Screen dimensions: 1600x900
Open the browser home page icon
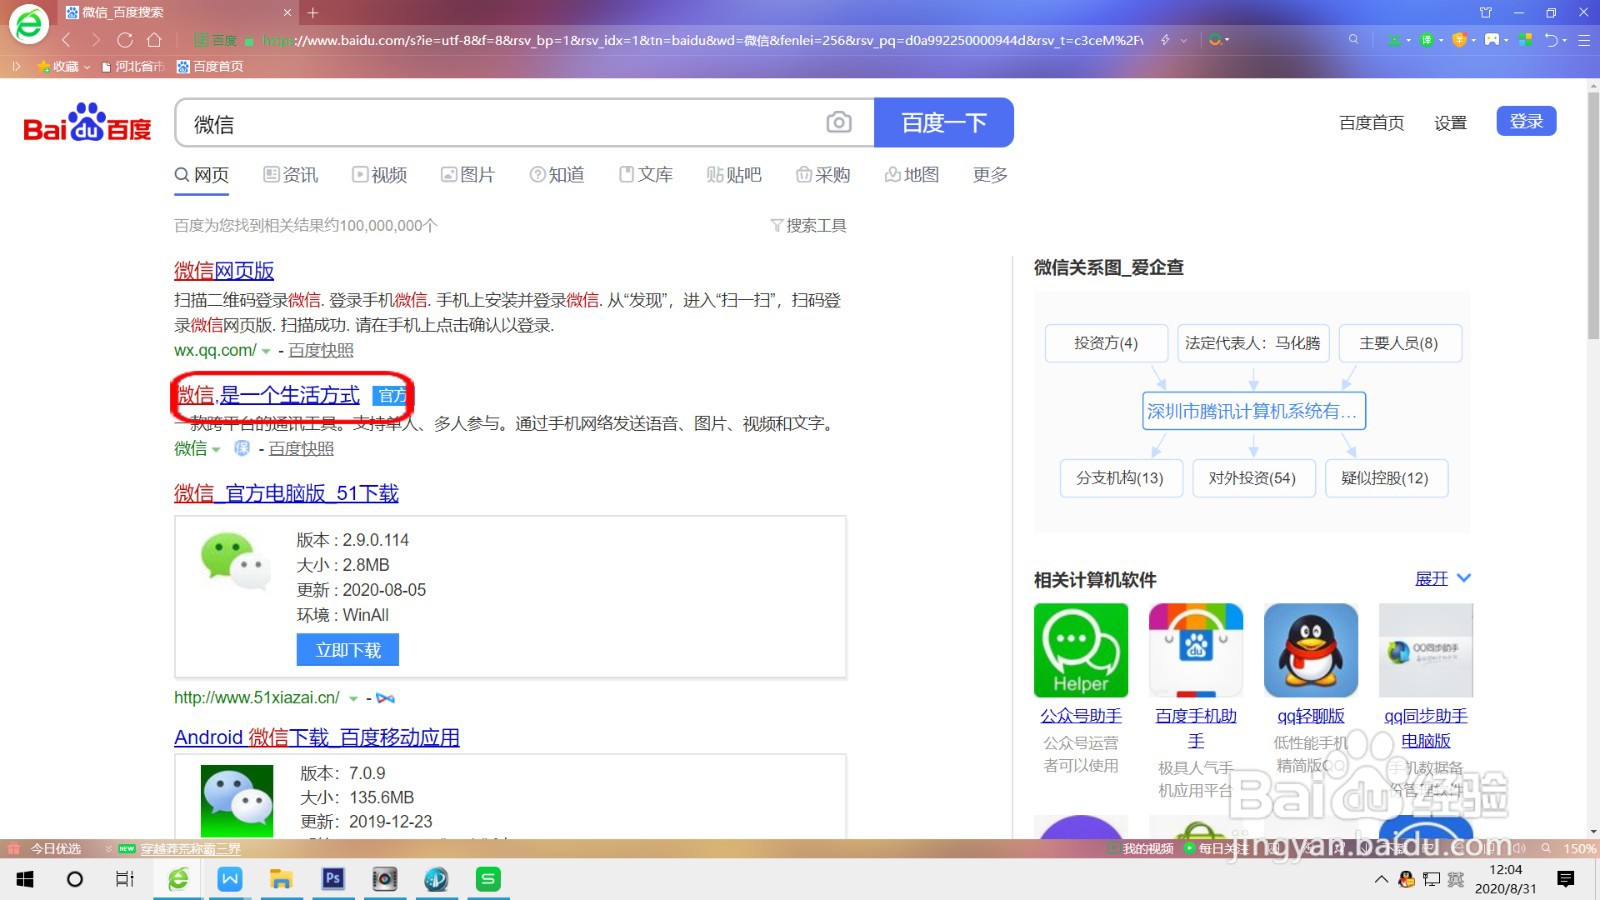click(154, 40)
